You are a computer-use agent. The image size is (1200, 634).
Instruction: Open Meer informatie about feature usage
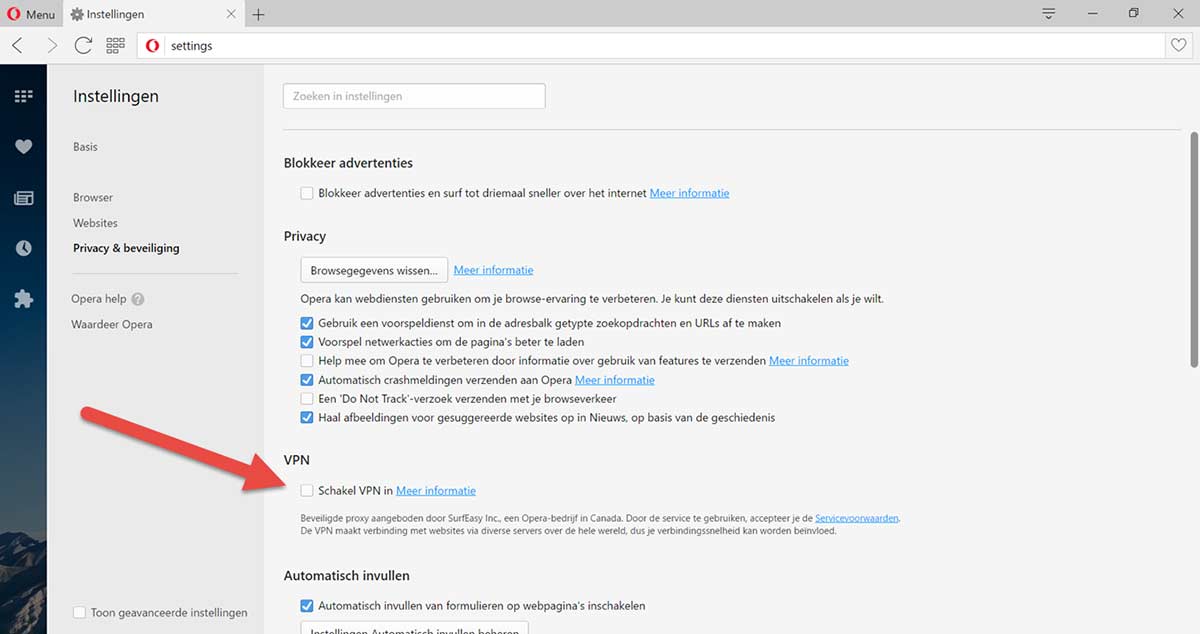click(x=809, y=361)
